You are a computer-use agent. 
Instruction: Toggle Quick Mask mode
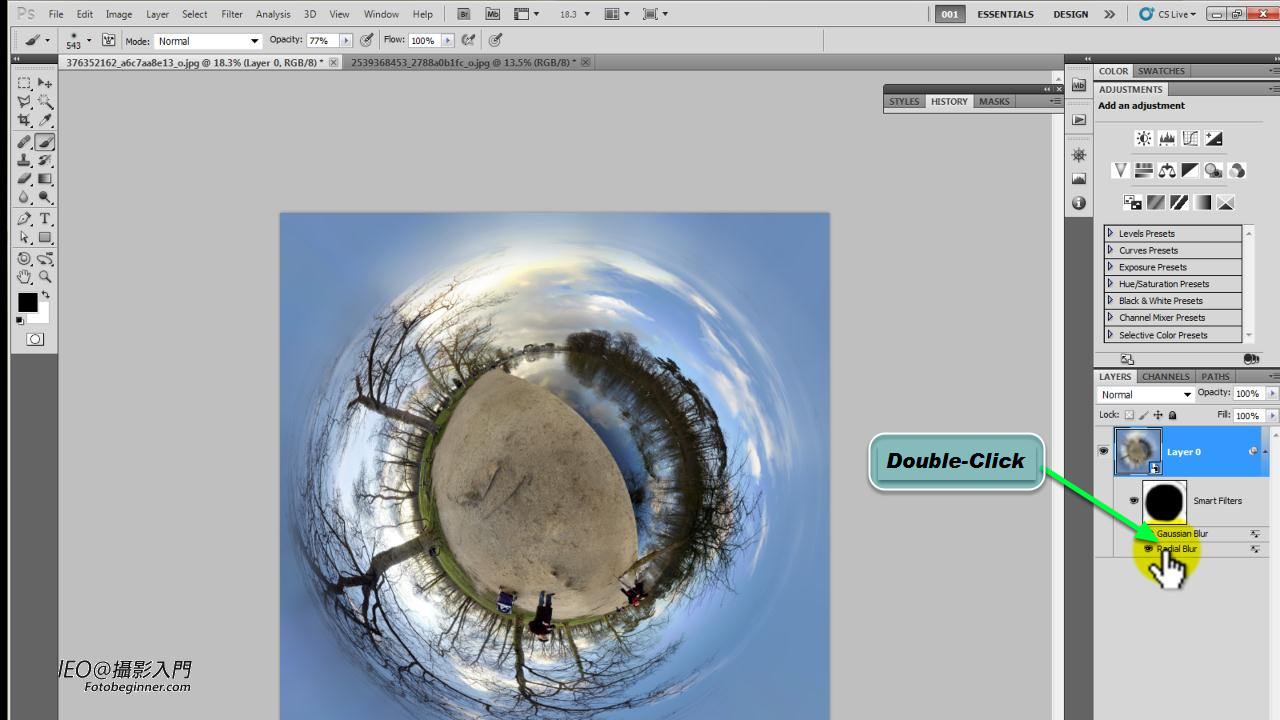coord(35,340)
